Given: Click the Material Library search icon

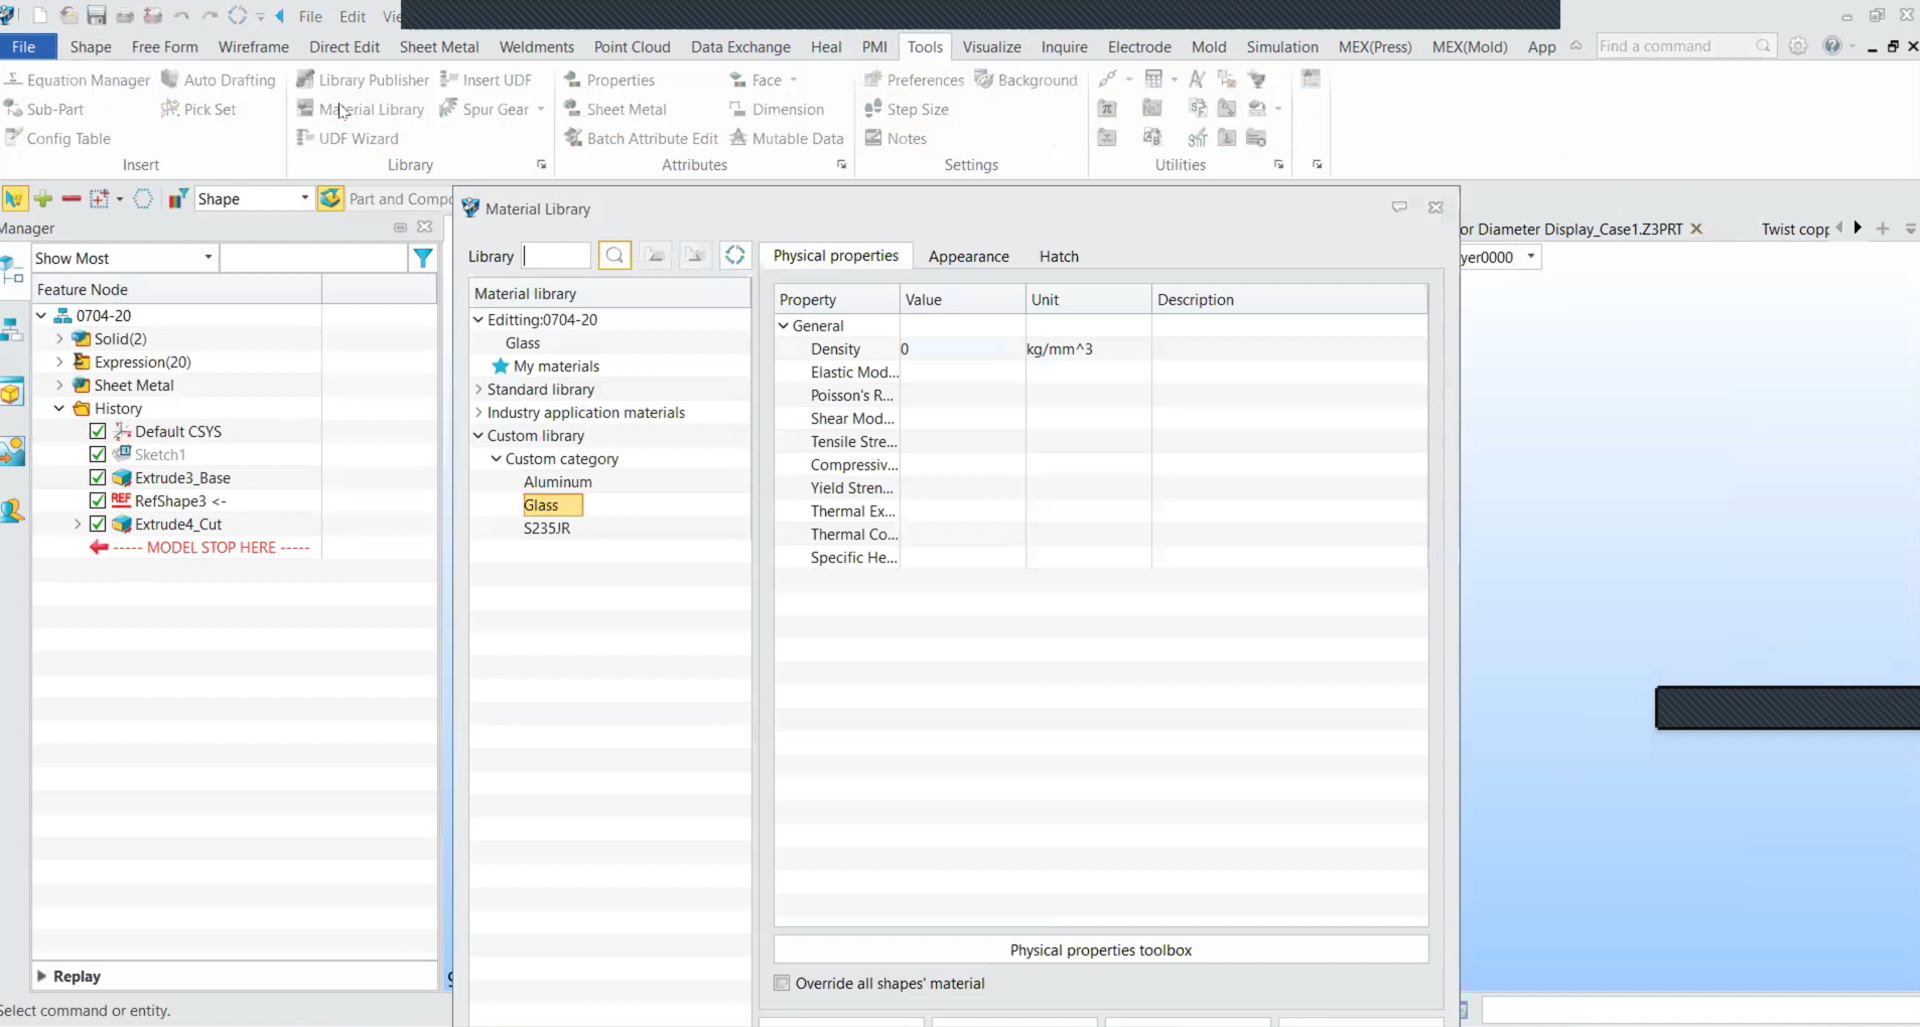Looking at the screenshot, I should click(614, 256).
